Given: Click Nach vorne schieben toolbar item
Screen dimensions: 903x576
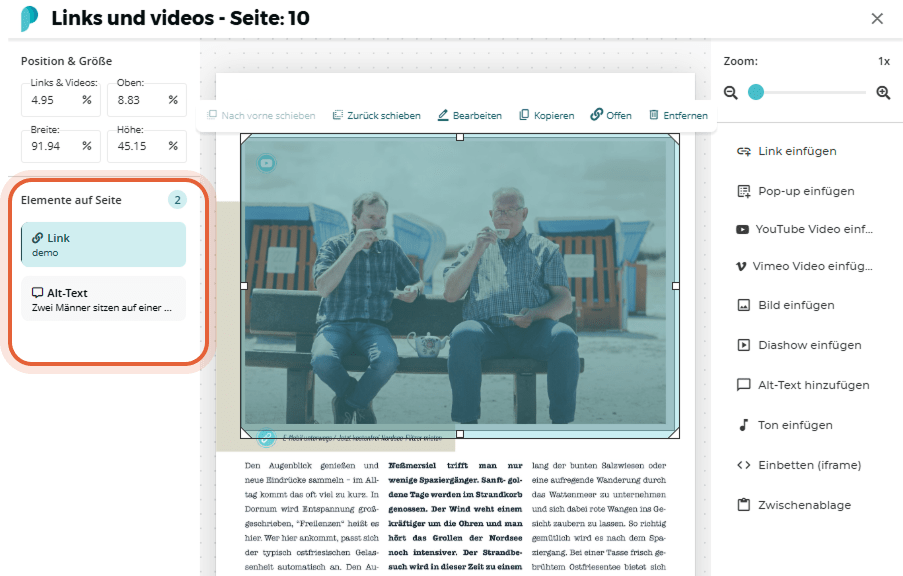Looking at the screenshot, I should tap(261, 115).
